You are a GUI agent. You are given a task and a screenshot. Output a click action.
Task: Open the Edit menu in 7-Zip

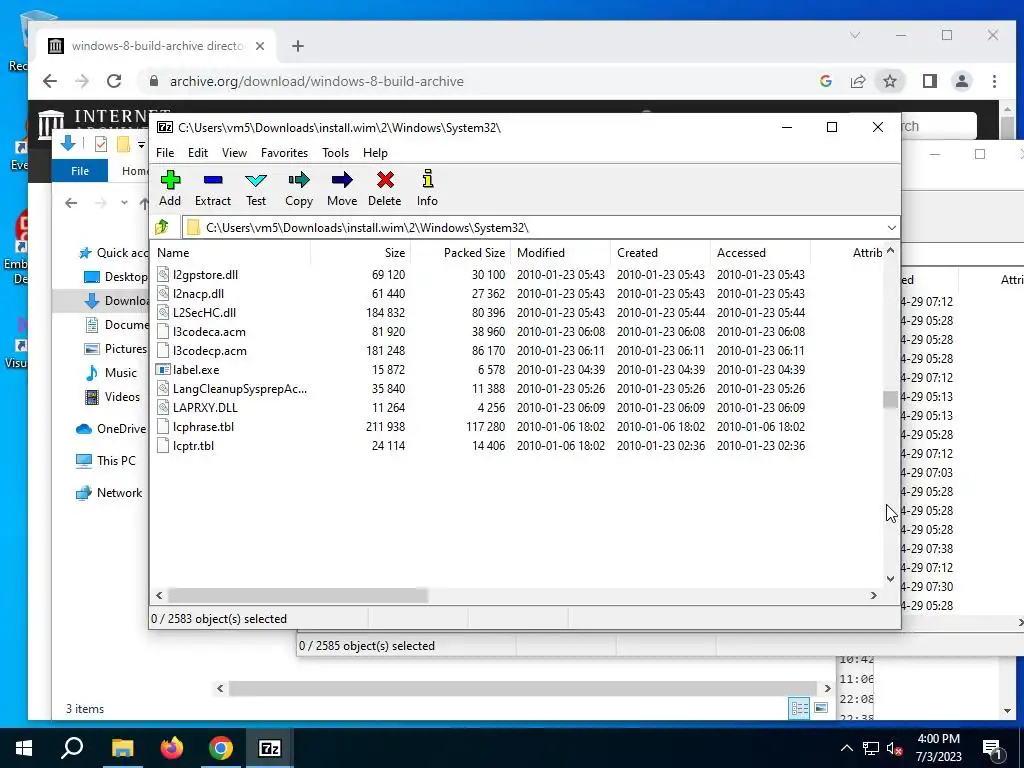[x=198, y=153]
